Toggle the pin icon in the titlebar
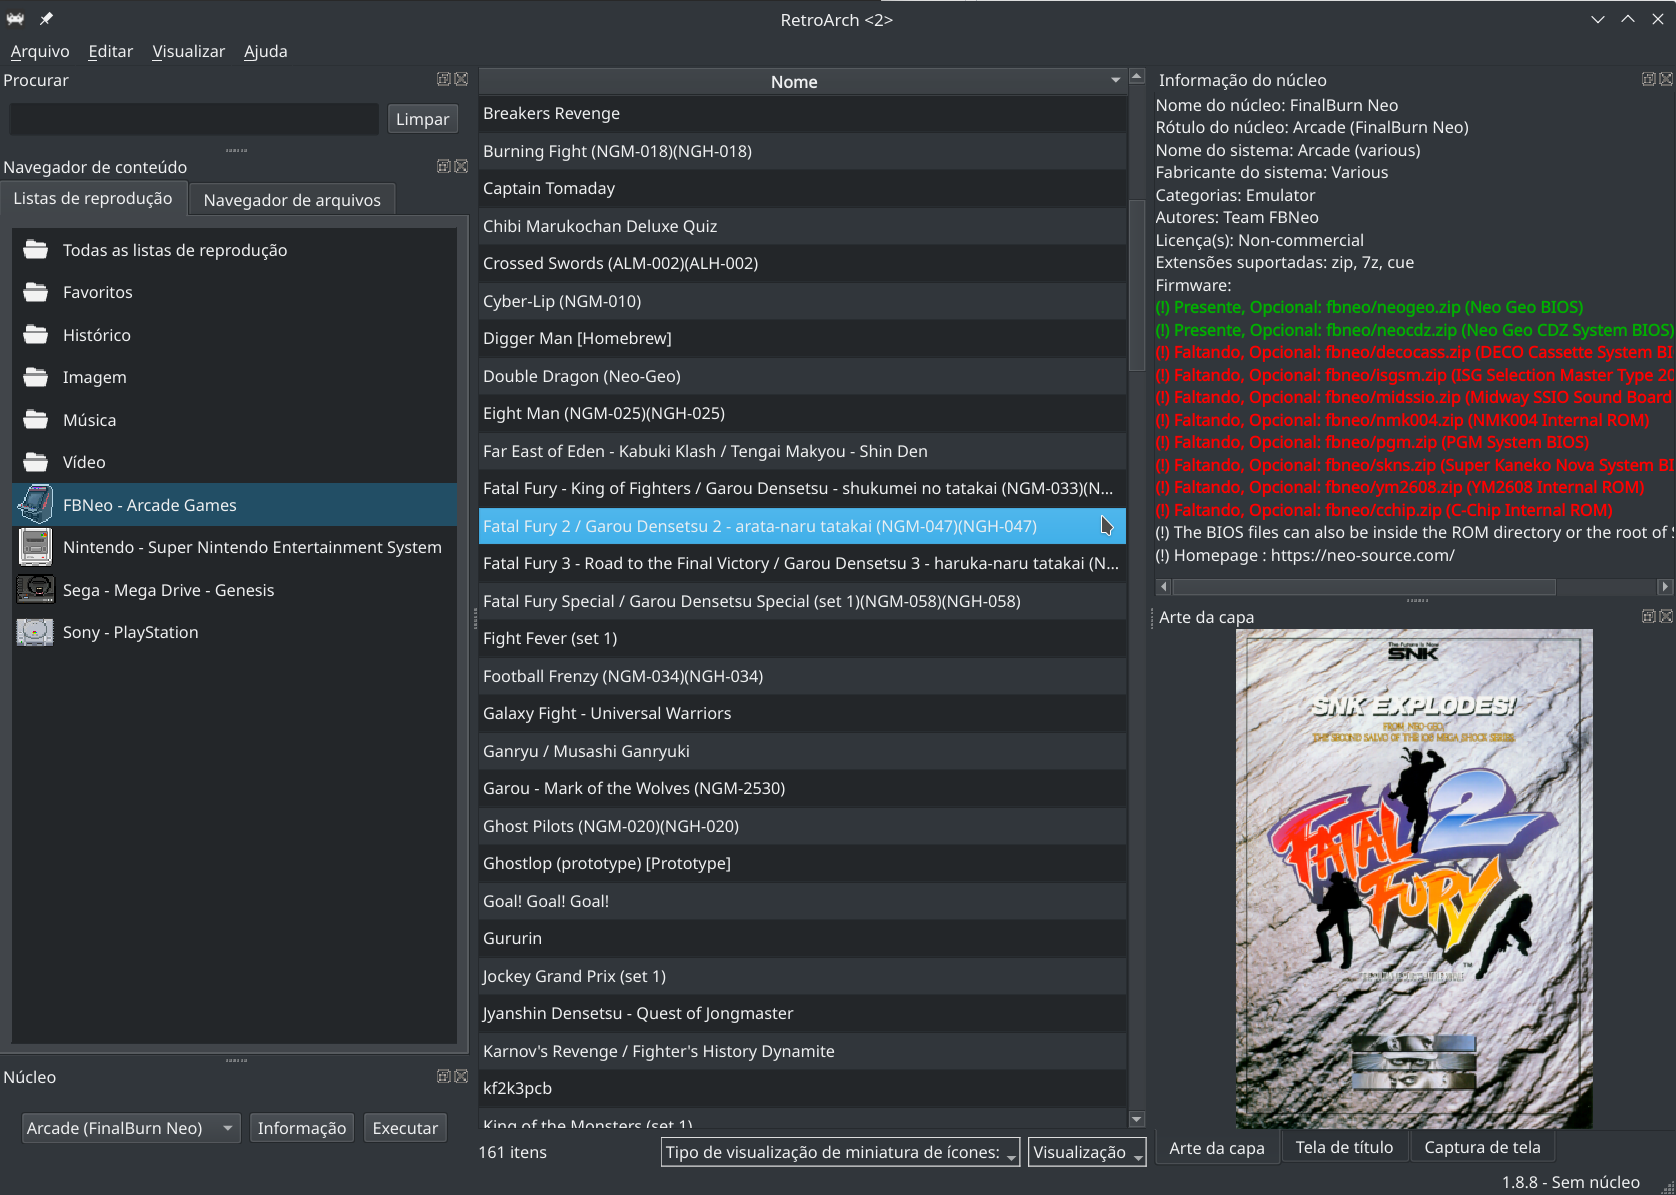1676x1195 pixels. coord(45,18)
